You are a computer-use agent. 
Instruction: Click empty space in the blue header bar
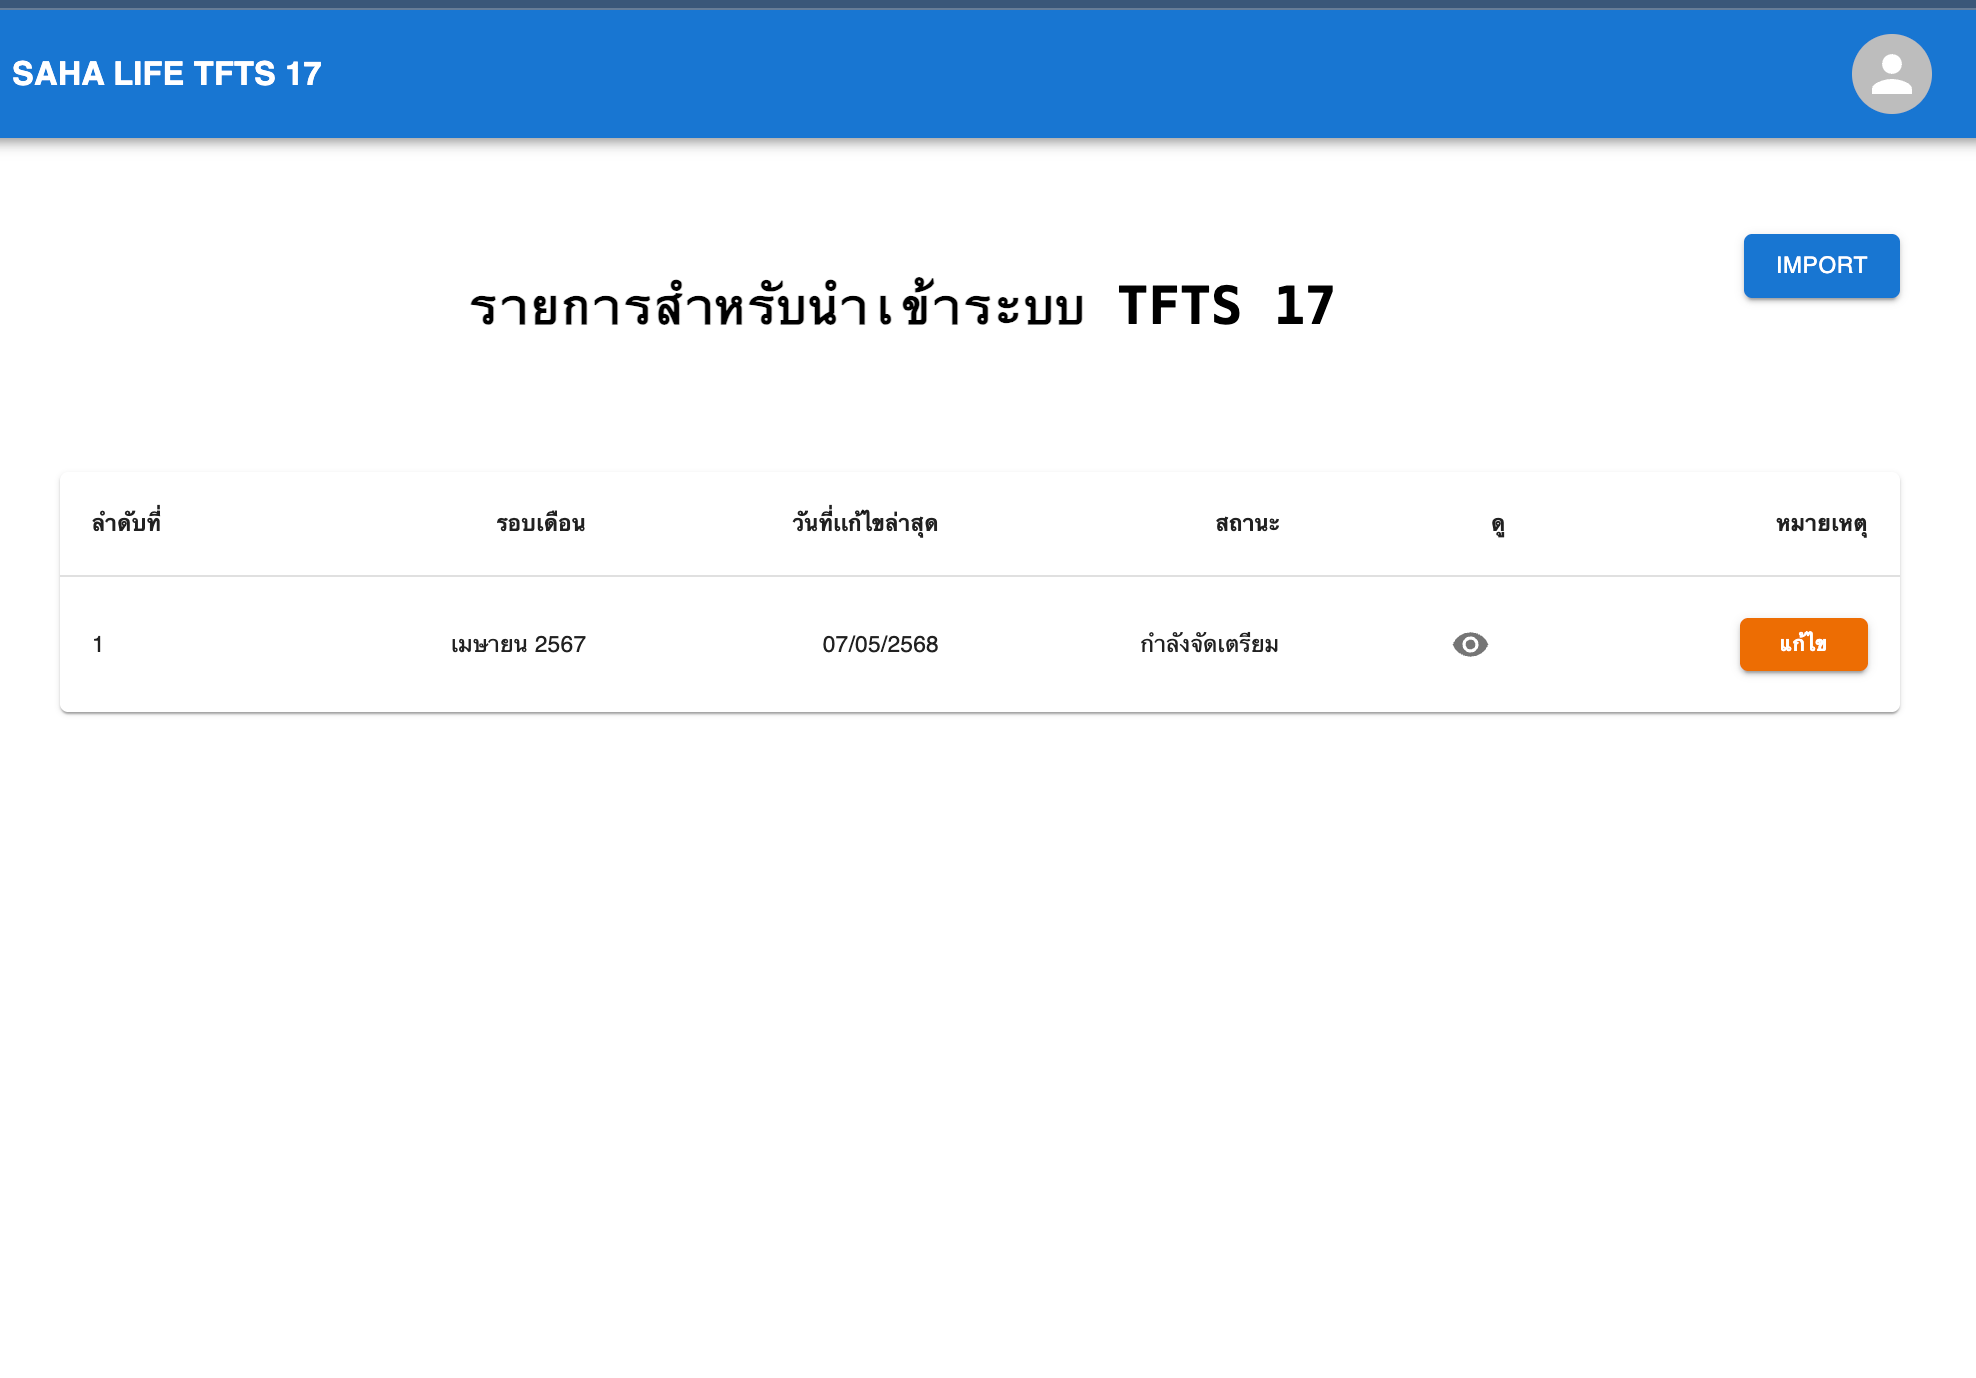point(1000,74)
